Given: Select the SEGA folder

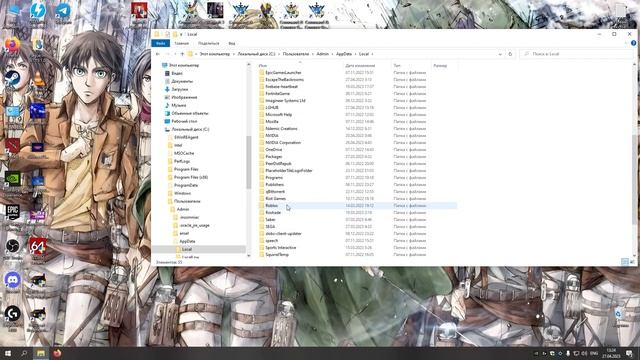Looking at the screenshot, I should point(270,227).
